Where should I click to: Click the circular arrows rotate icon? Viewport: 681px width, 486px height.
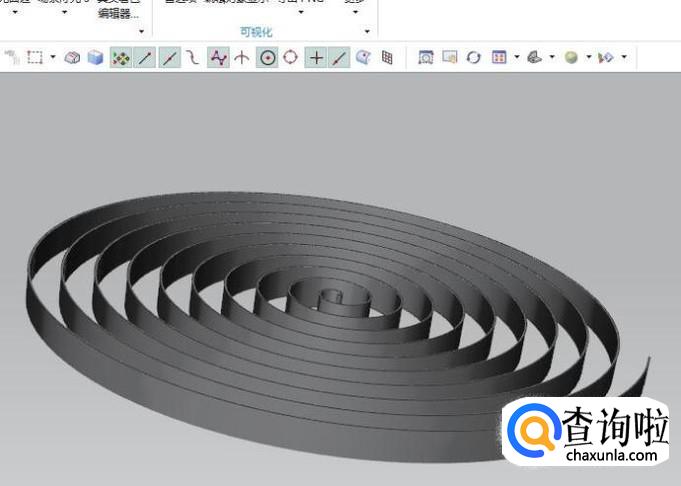474,58
